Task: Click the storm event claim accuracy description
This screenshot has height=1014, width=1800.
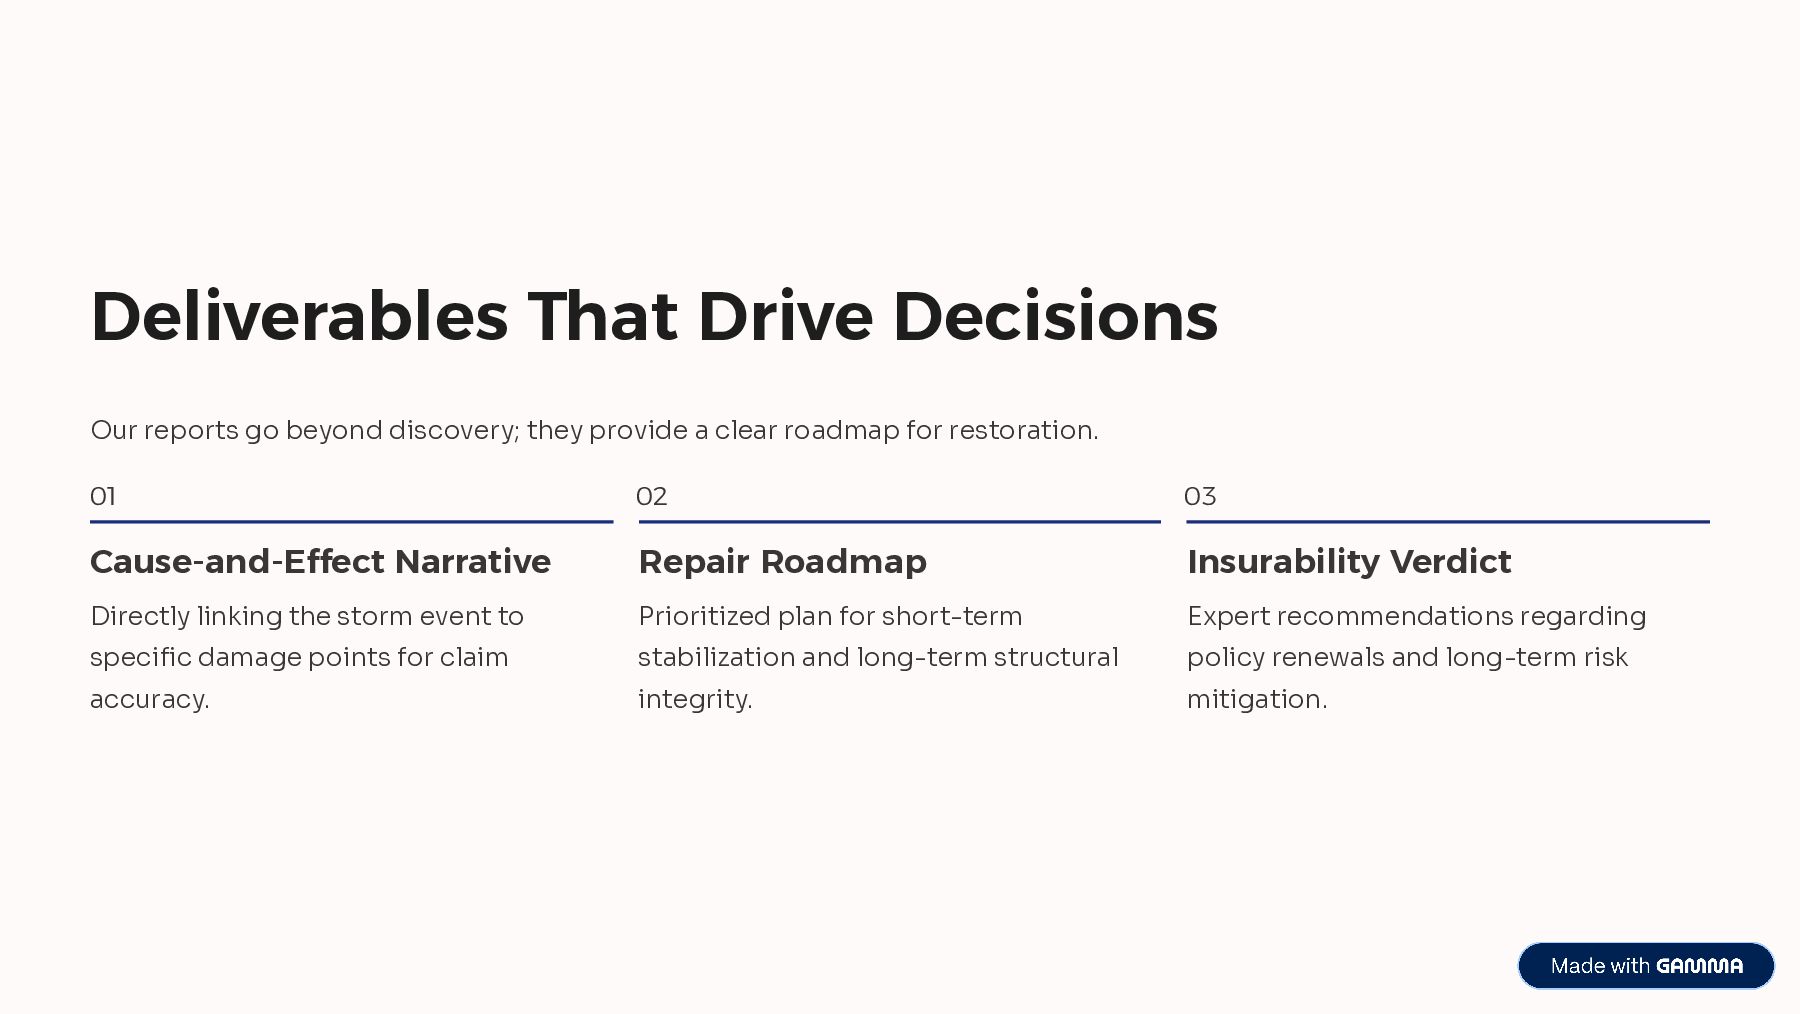Action: (307, 657)
